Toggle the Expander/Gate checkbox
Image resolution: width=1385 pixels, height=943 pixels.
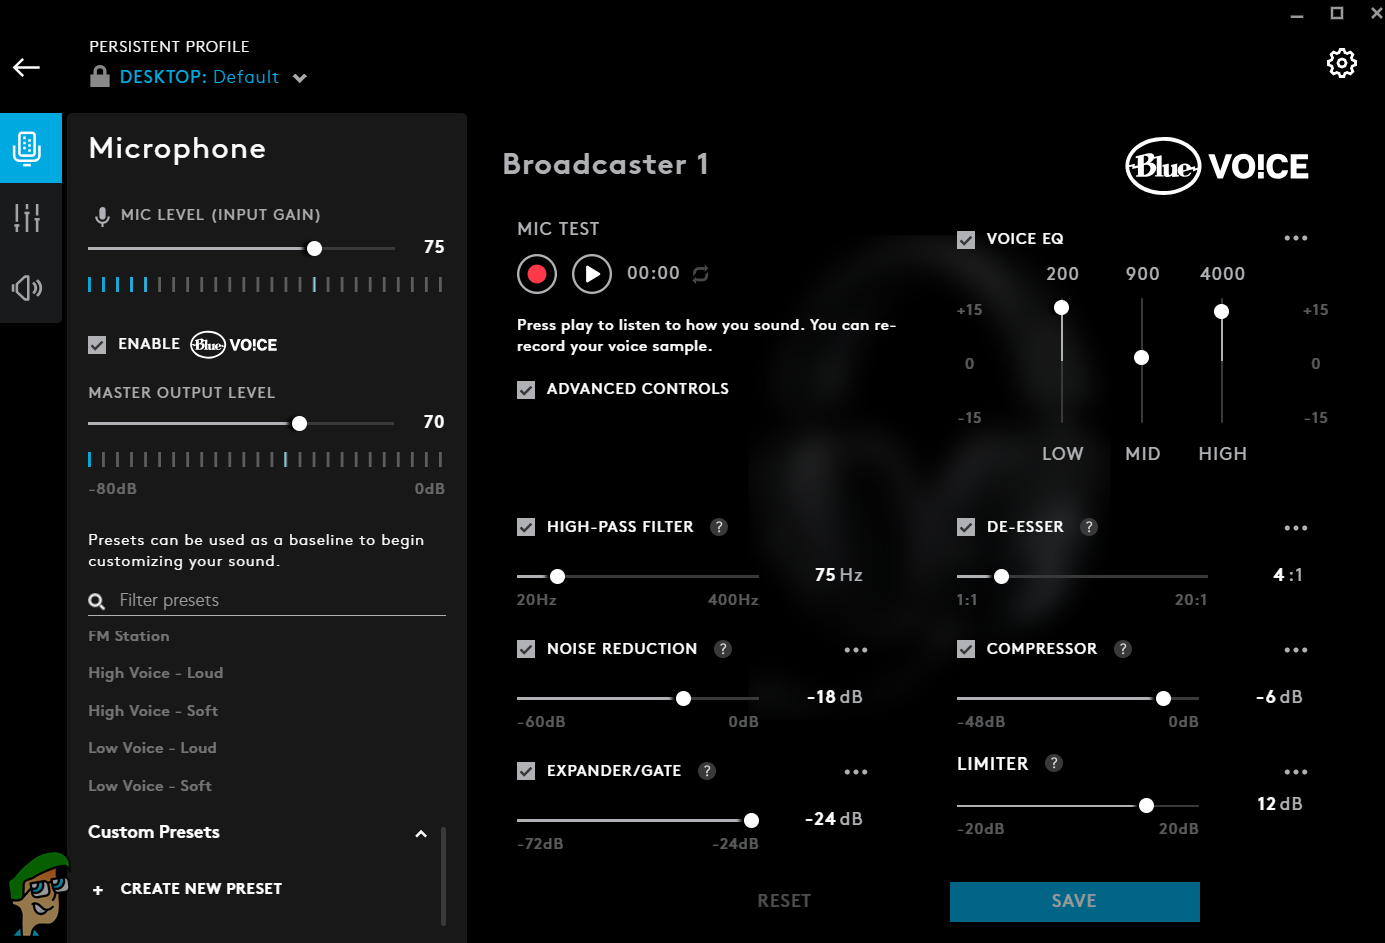(526, 771)
